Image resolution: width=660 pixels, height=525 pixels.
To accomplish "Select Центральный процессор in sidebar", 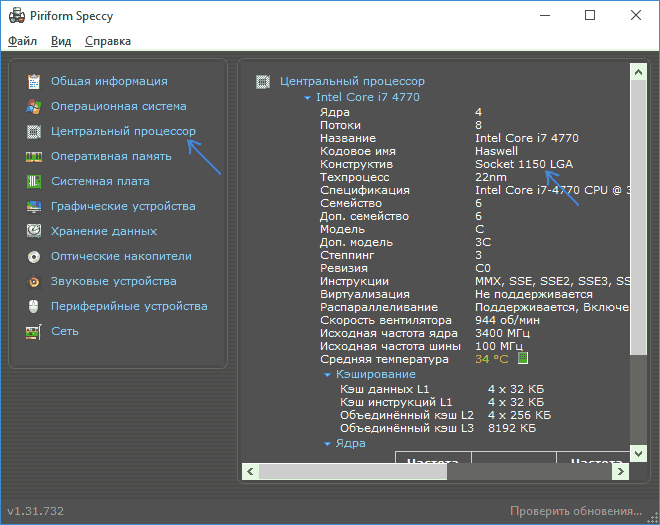I will pyautogui.click(x=123, y=131).
